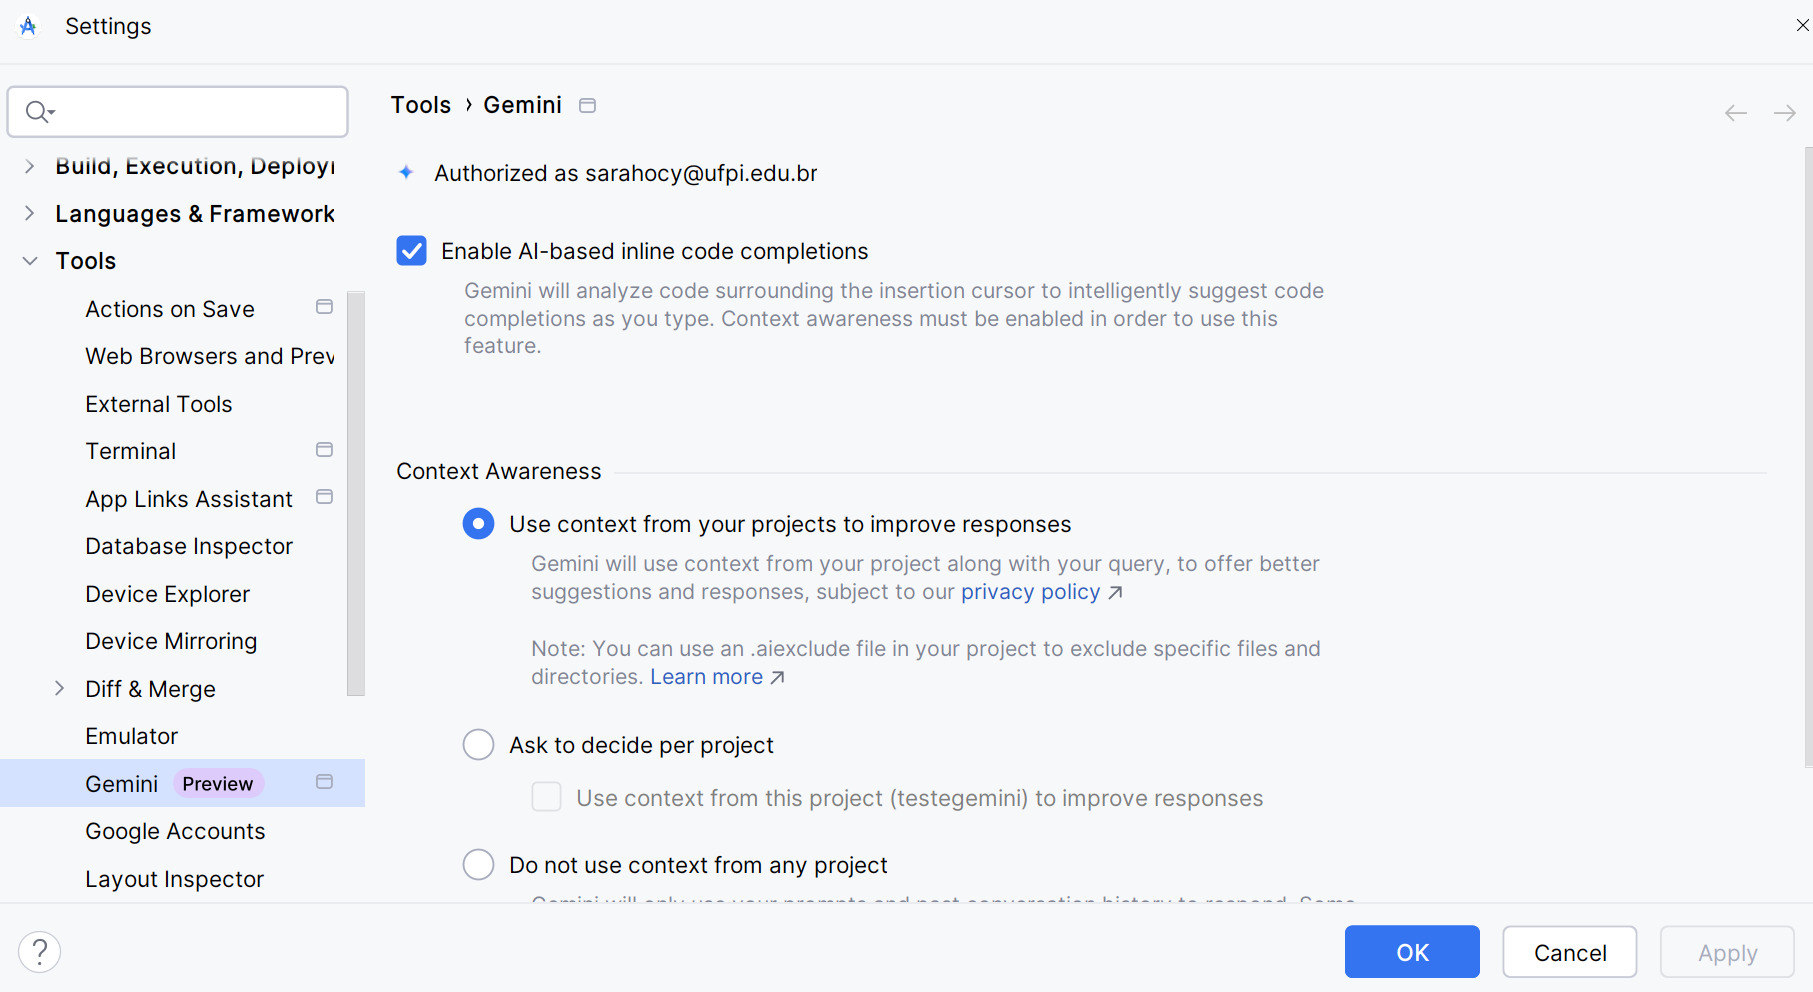Viewport: 1813px width, 992px height.
Task: Open Terminal settings
Action: [x=131, y=451]
